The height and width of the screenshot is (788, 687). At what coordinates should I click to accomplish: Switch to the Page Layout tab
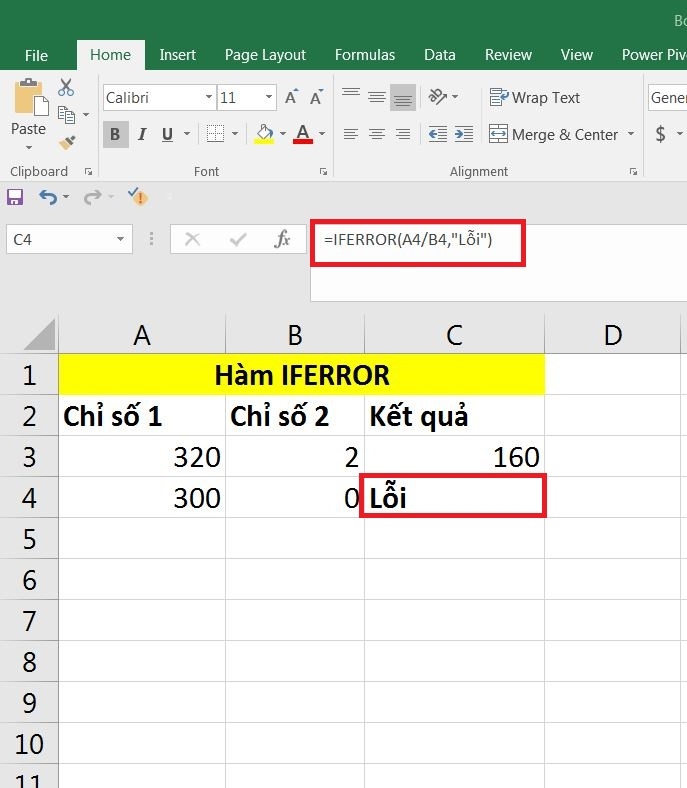265,55
